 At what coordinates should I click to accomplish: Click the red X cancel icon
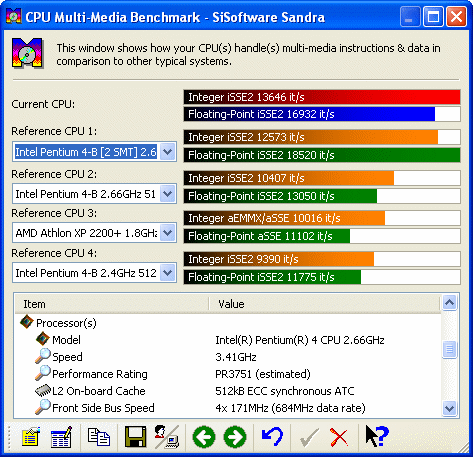339,437
